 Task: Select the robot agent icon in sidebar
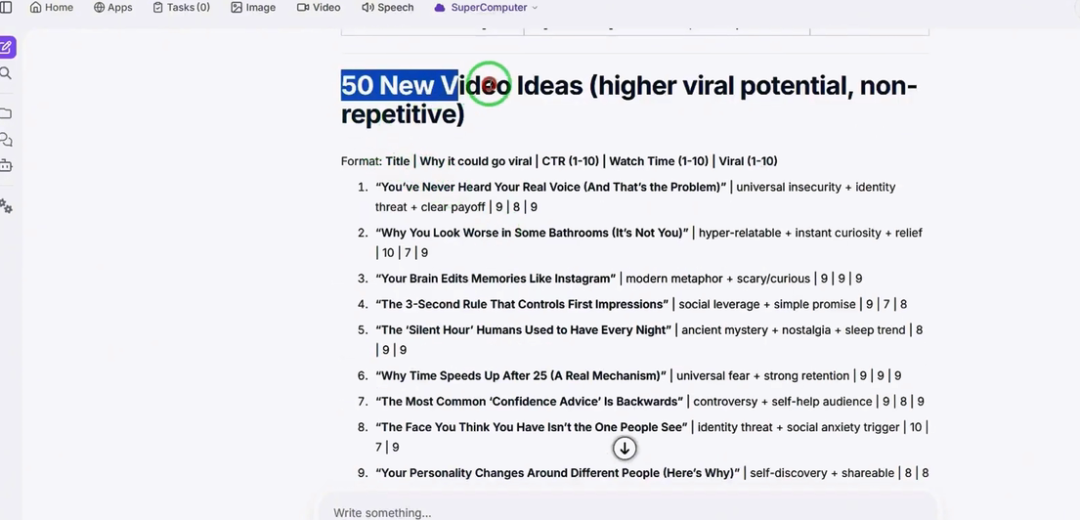(x=6, y=166)
